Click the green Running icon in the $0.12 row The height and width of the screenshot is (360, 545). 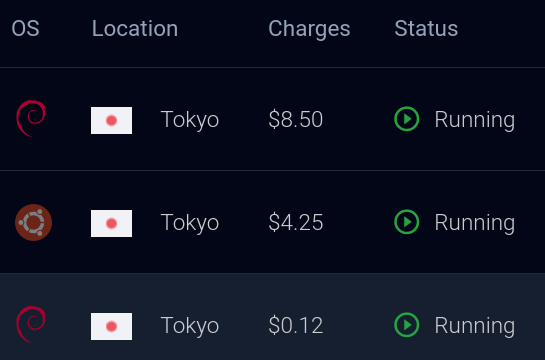pyautogui.click(x=407, y=325)
